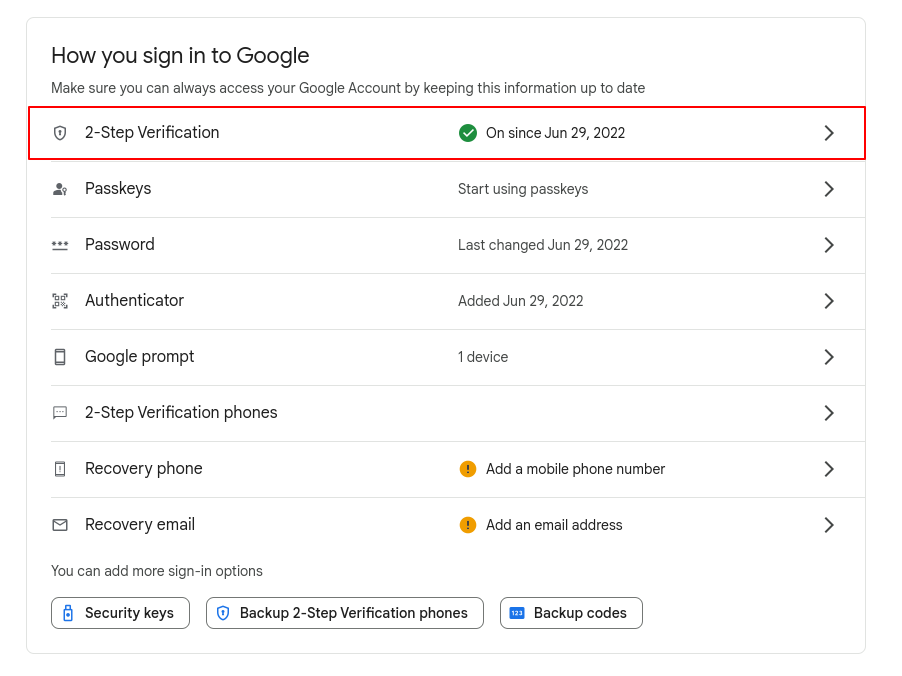
Task: Click "Add a mobile phone number" text
Action: point(575,469)
